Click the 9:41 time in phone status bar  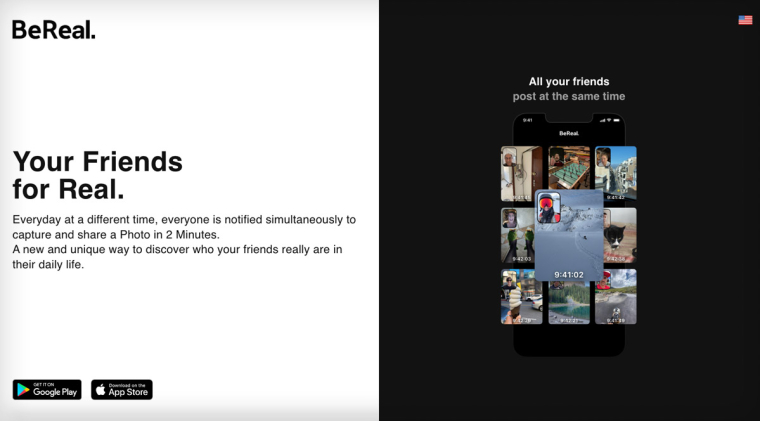coord(528,120)
